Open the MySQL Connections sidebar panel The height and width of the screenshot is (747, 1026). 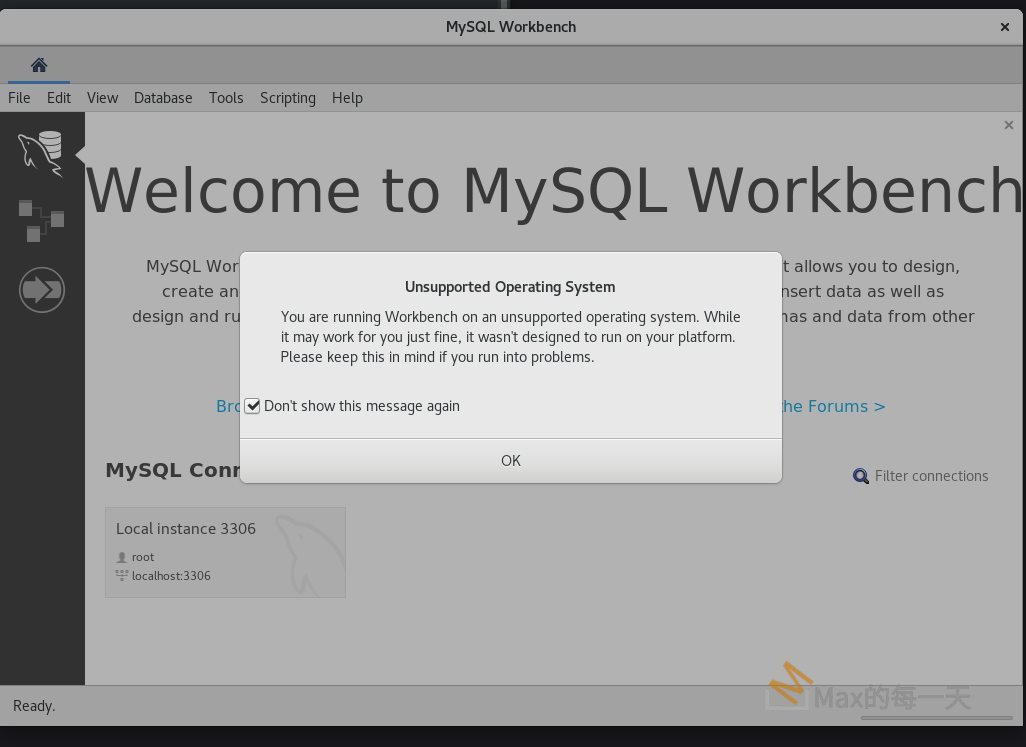click(41, 152)
